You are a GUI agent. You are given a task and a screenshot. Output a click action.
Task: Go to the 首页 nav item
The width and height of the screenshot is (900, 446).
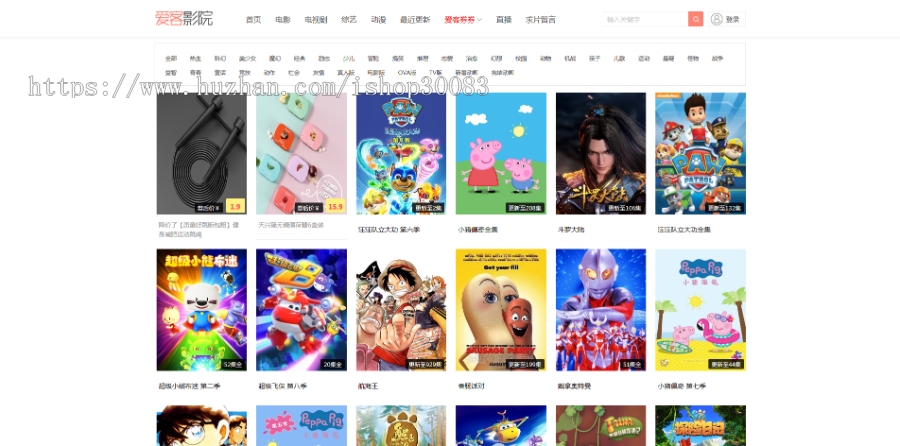[x=253, y=20]
